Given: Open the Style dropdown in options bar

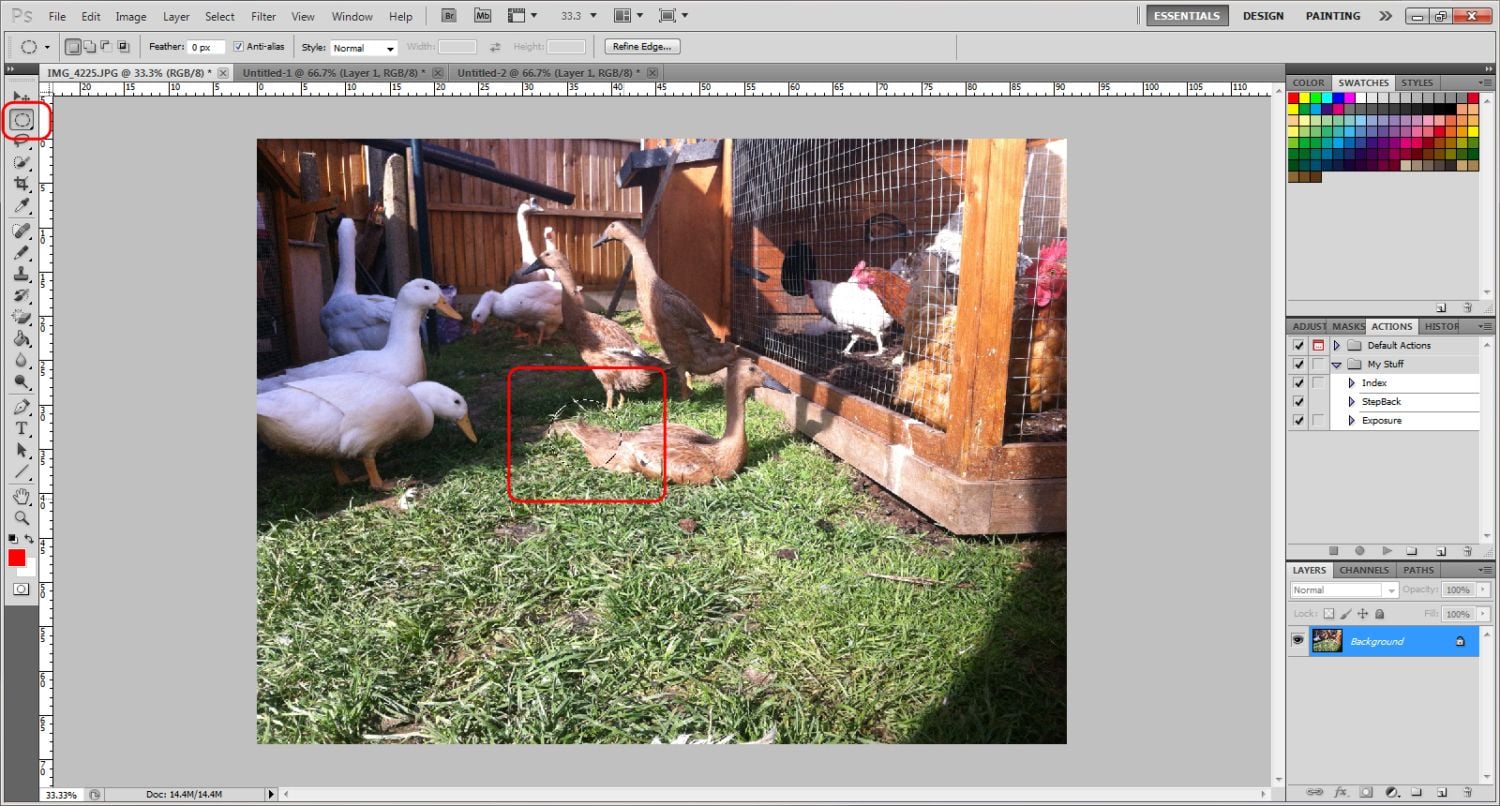Looking at the screenshot, I should pyautogui.click(x=364, y=48).
